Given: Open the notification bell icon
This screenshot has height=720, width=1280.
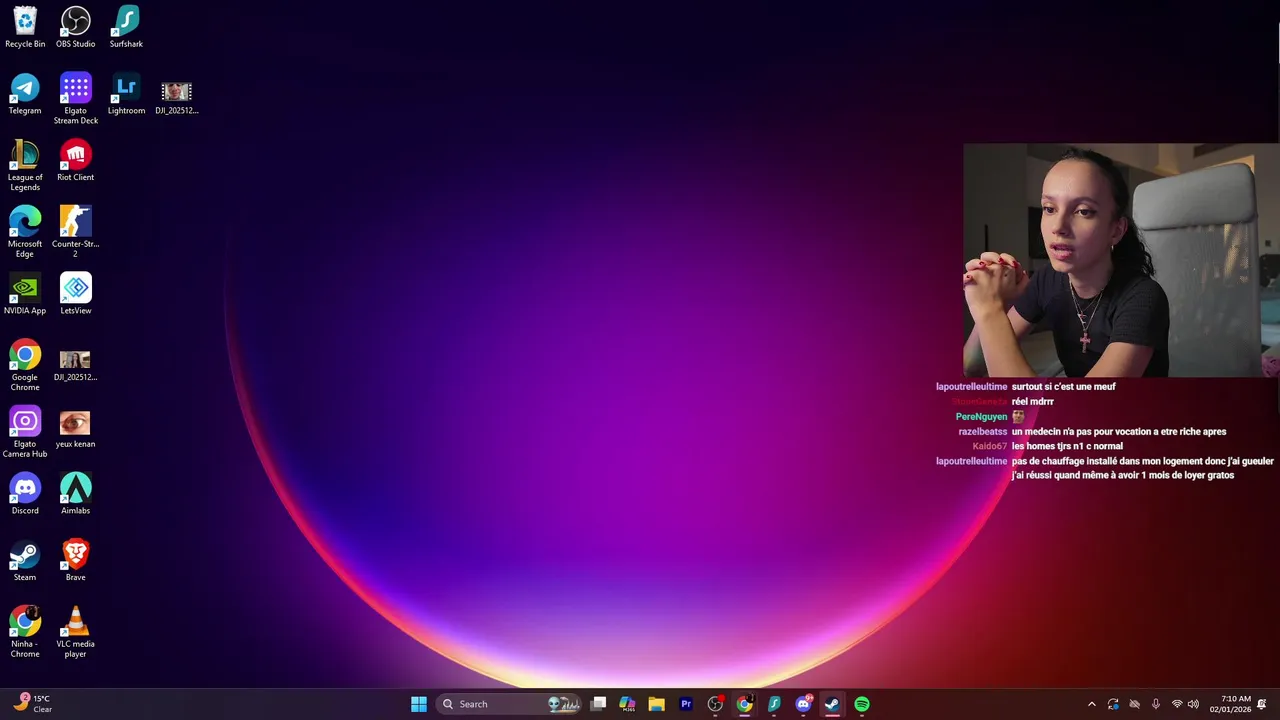Looking at the screenshot, I should point(1262,704).
